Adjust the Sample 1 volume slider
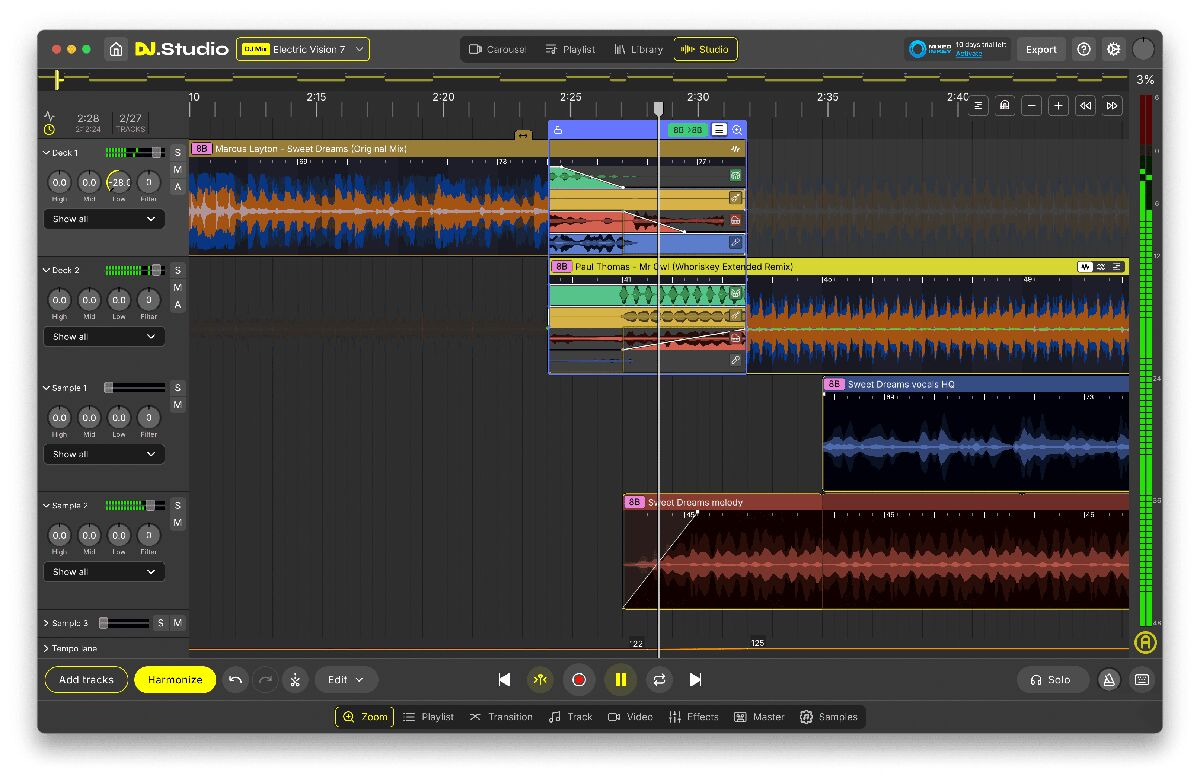The height and width of the screenshot is (778, 1200). [x=109, y=387]
